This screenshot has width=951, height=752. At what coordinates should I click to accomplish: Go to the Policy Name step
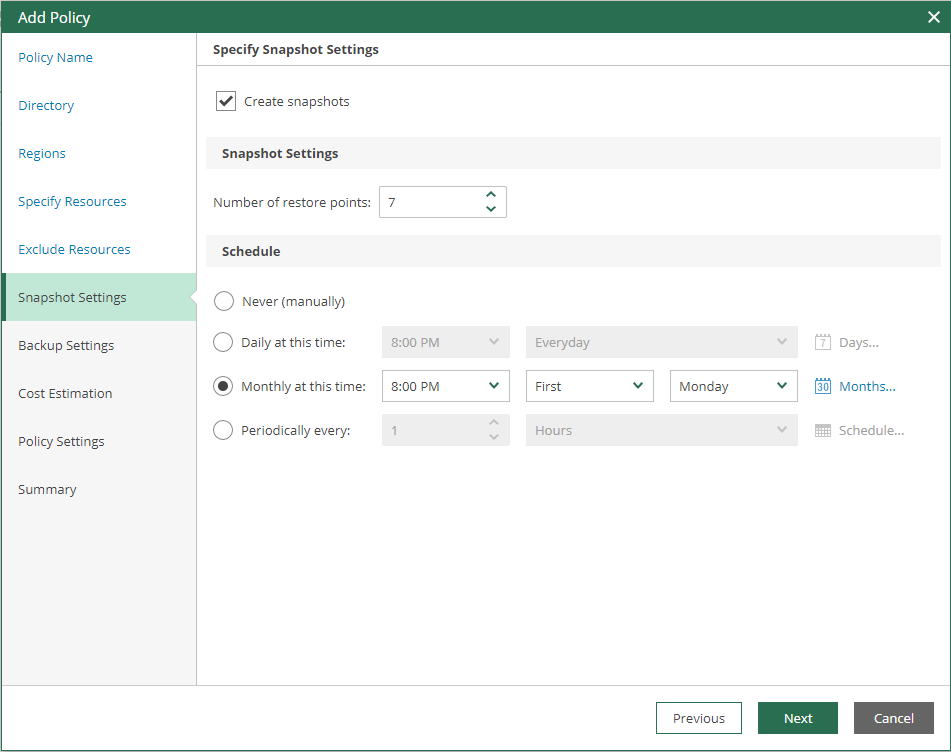55,58
